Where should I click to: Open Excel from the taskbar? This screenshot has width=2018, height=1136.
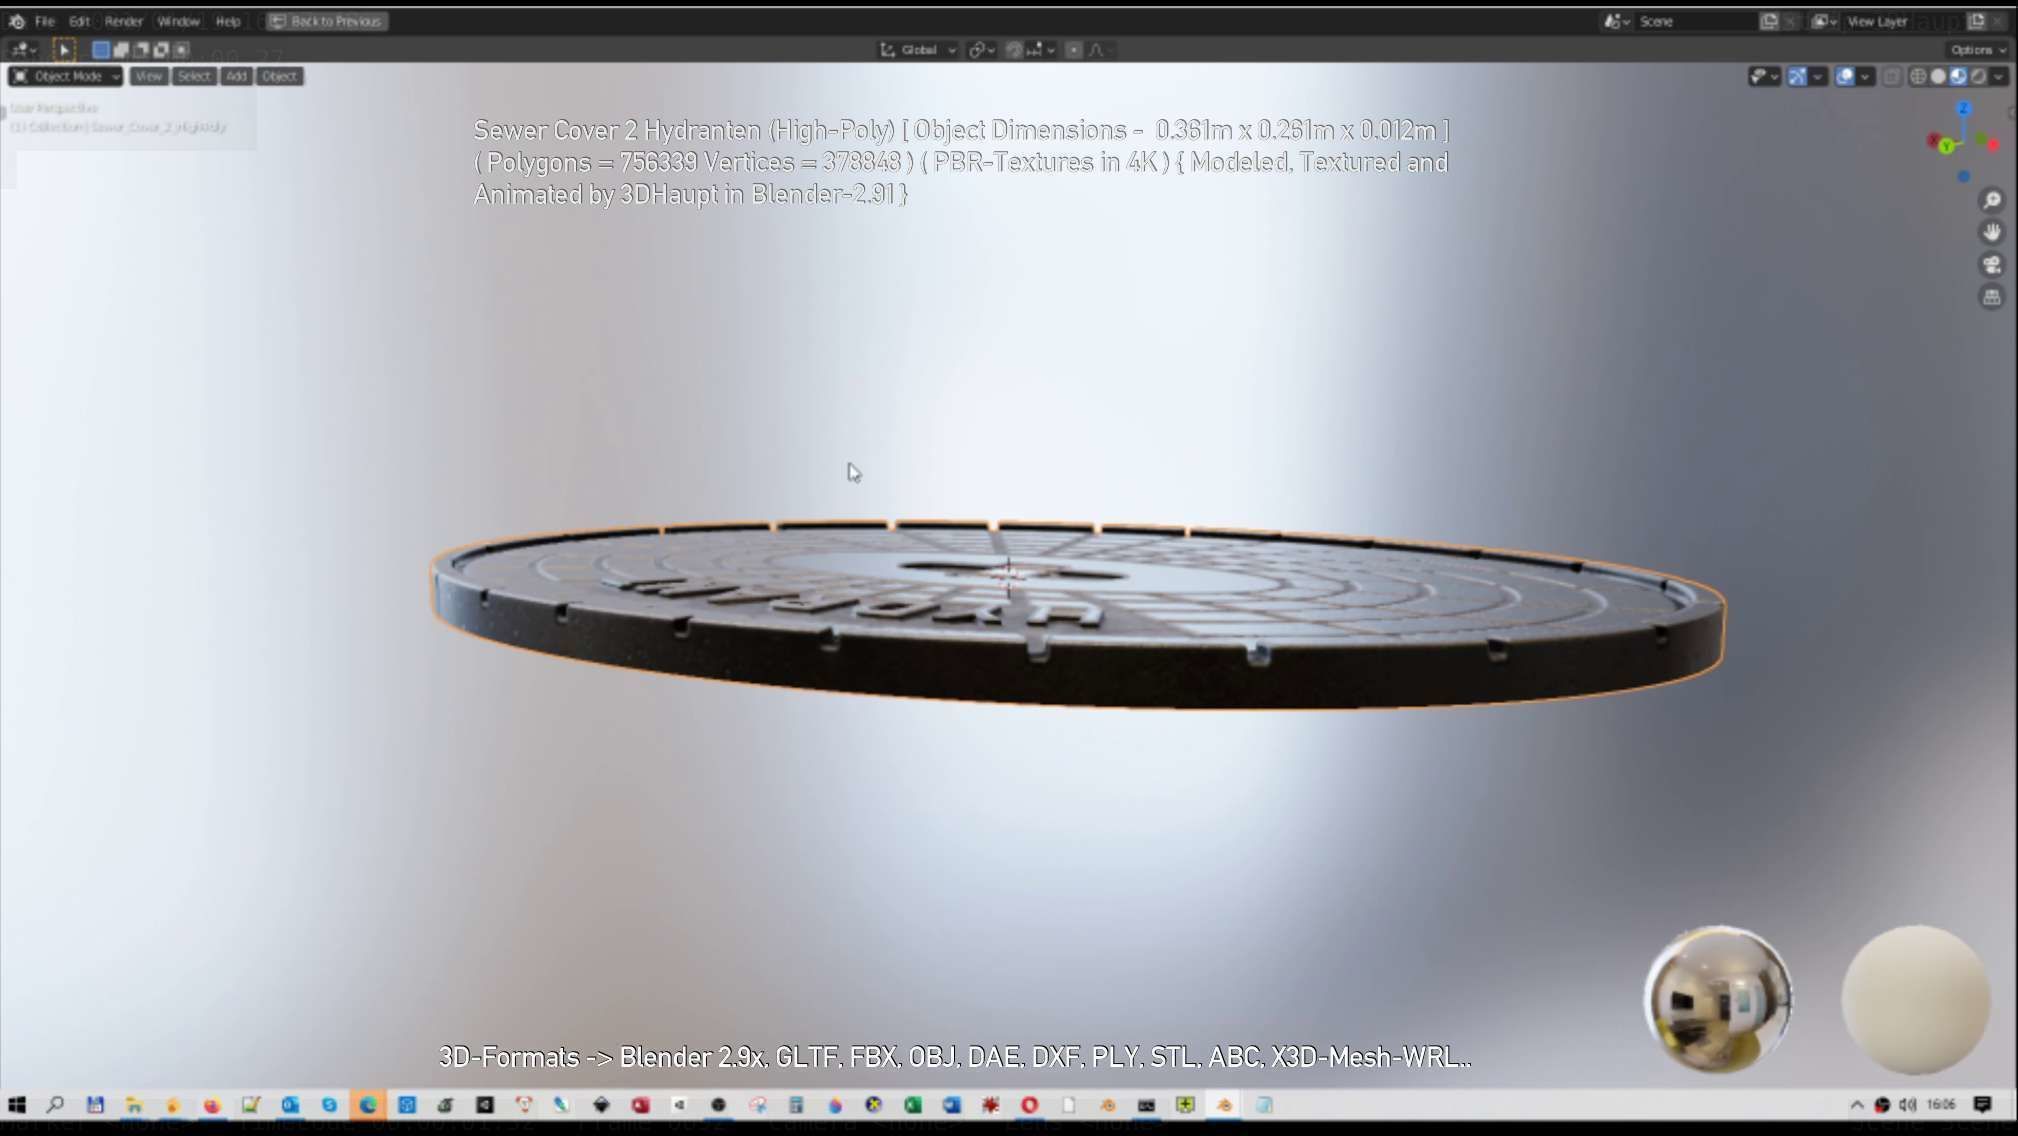(x=913, y=1105)
